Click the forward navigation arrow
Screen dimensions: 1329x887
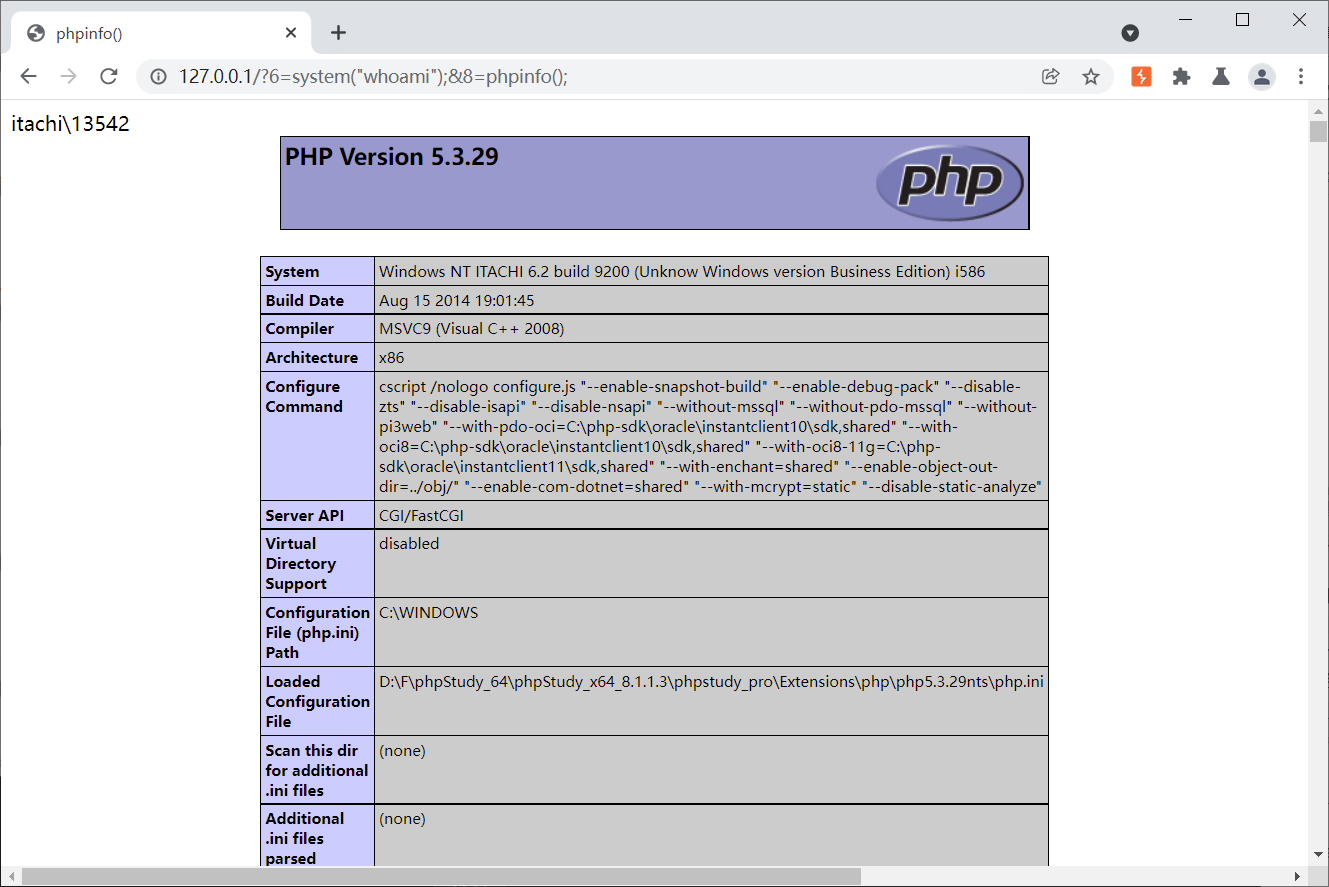click(68, 77)
